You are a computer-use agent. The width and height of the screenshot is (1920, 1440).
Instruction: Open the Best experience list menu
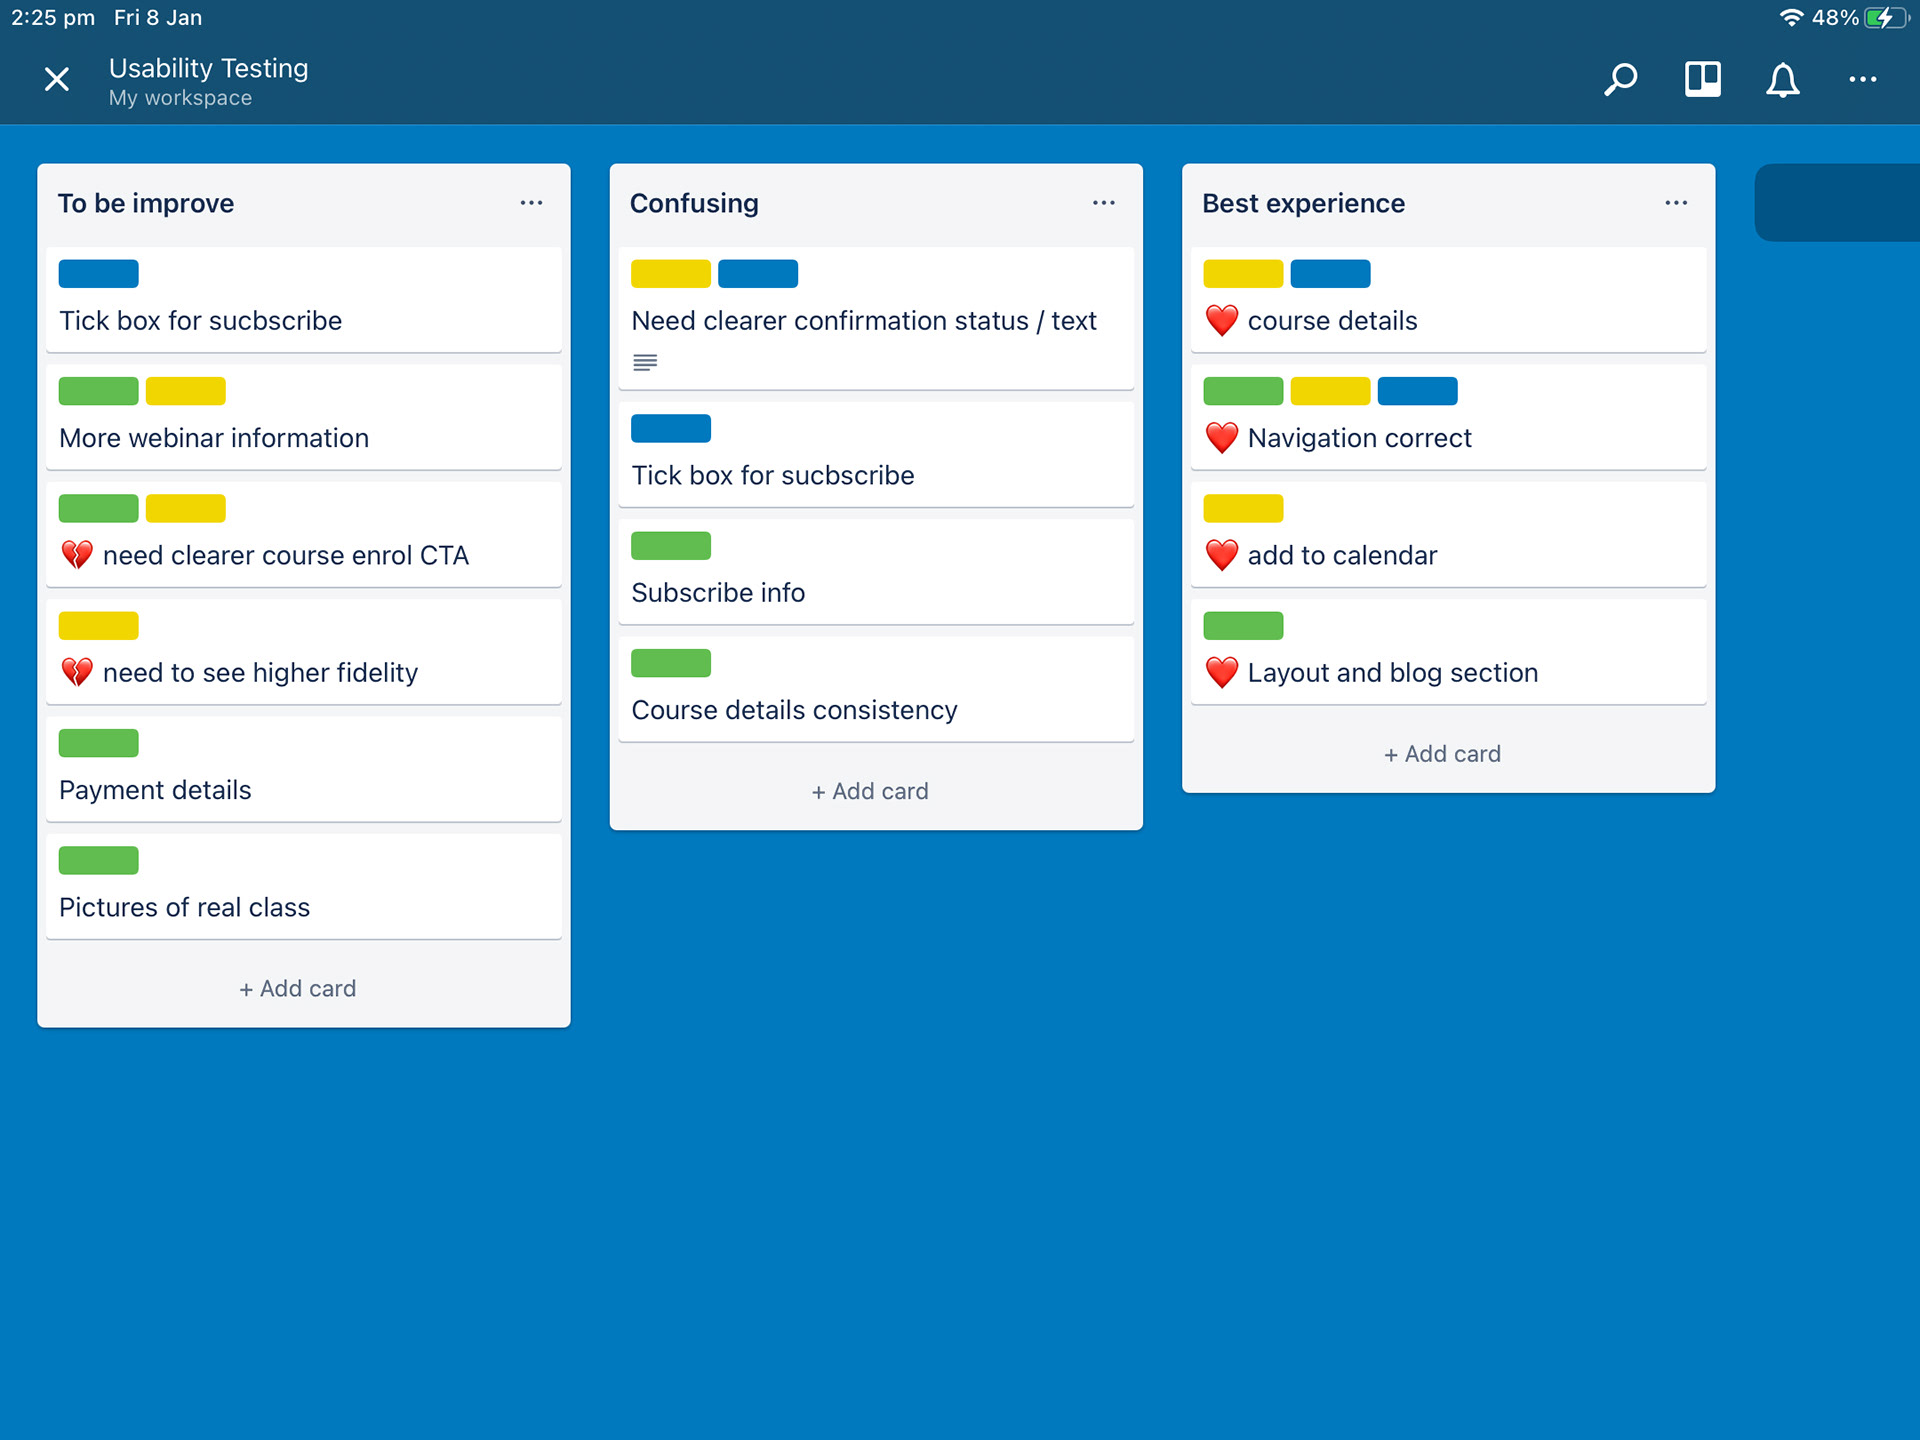1676,203
